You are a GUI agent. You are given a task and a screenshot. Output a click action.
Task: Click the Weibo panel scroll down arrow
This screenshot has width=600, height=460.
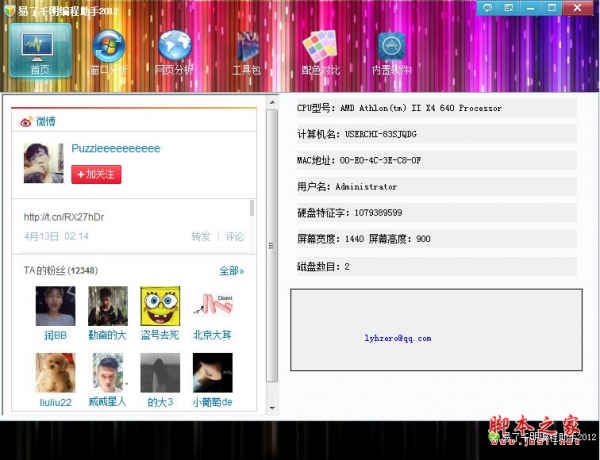[x=272, y=408]
